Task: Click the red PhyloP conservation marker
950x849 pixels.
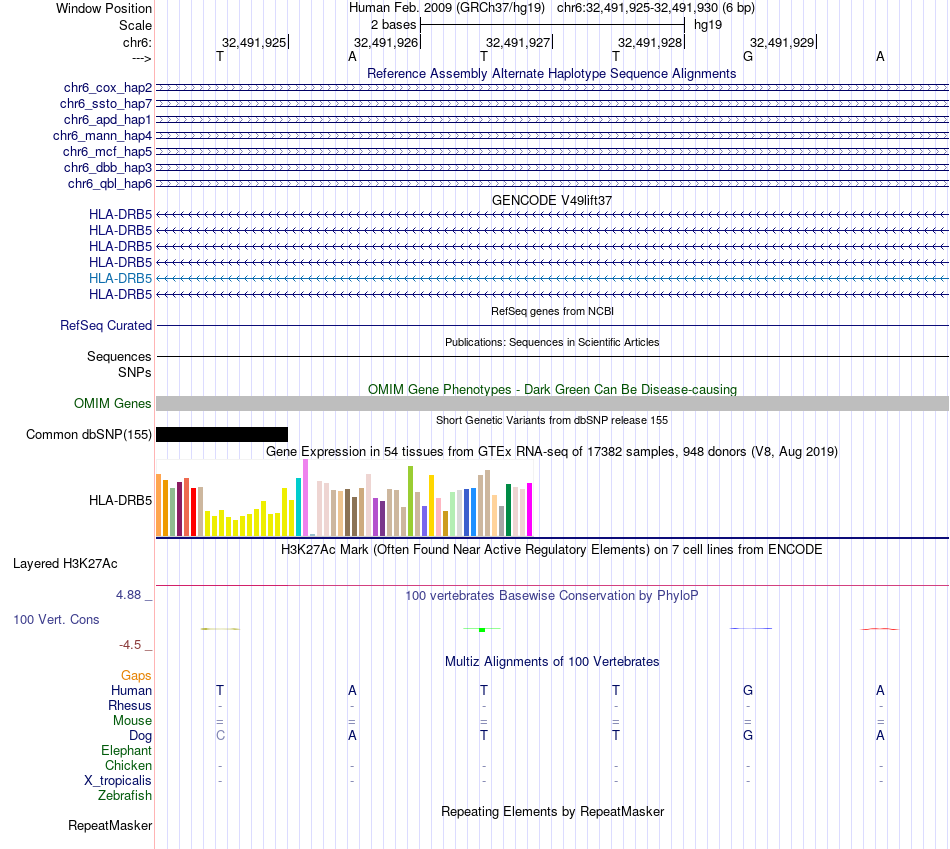Action: (x=879, y=629)
